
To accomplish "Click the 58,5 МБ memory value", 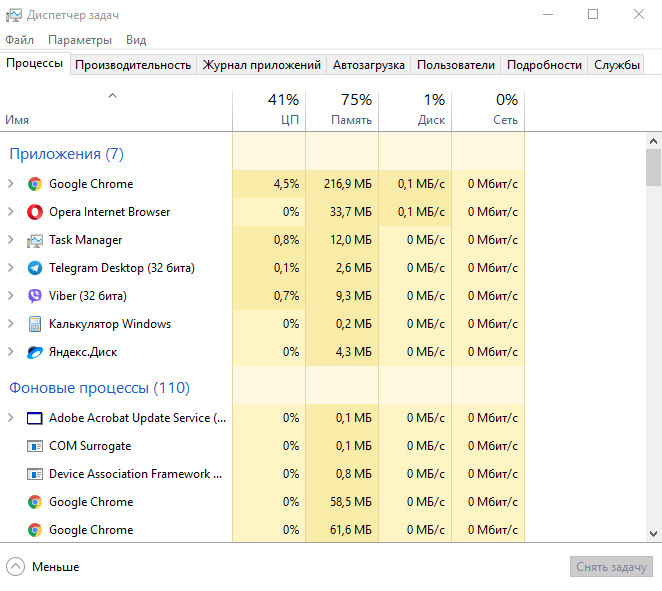I will (351, 502).
